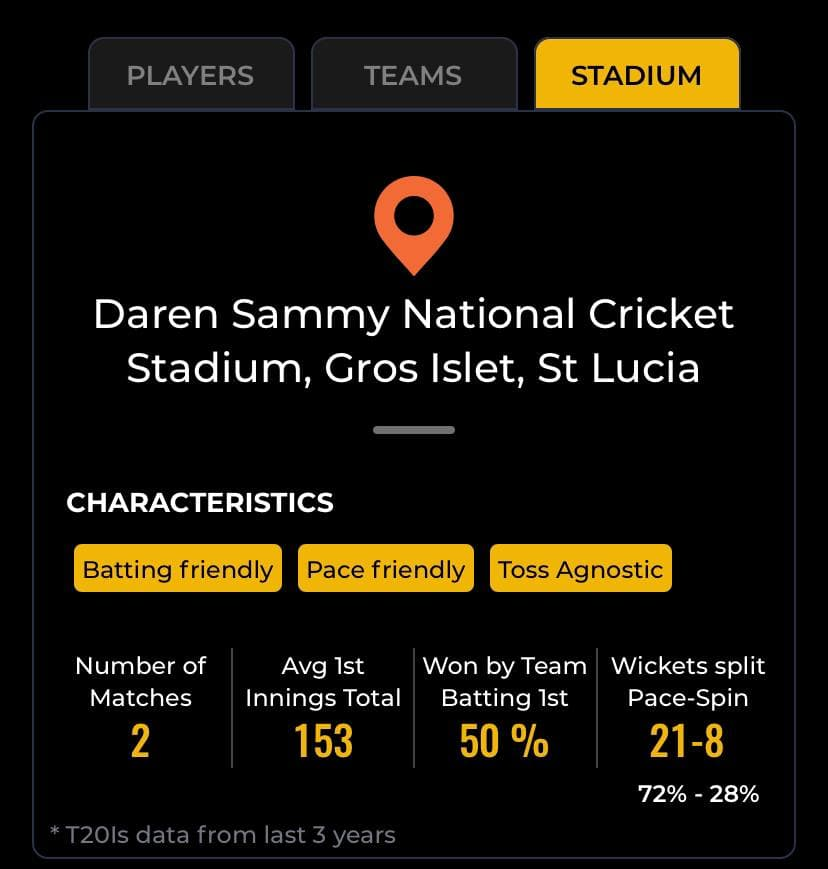Click the gray divider handle below stadium name

(414, 430)
